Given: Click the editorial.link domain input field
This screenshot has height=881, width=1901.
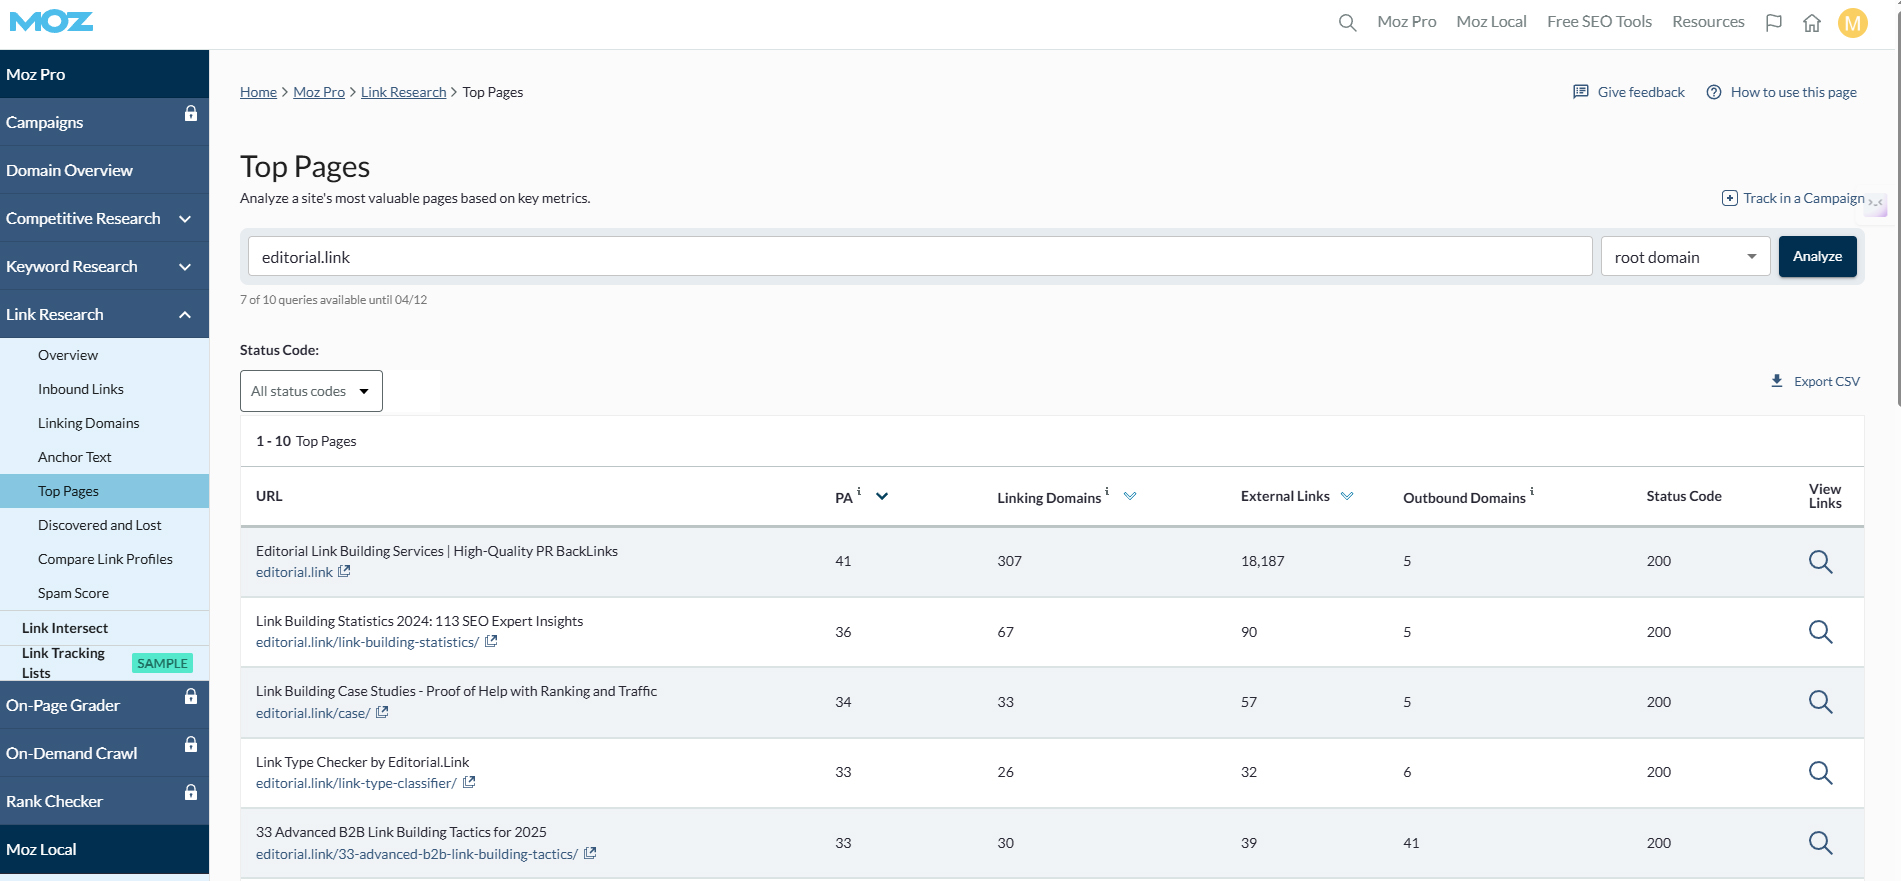Looking at the screenshot, I should click(x=920, y=256).
